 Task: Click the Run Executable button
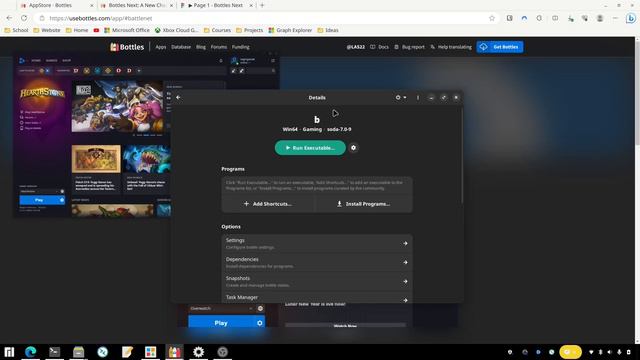(x=310, y=148)
